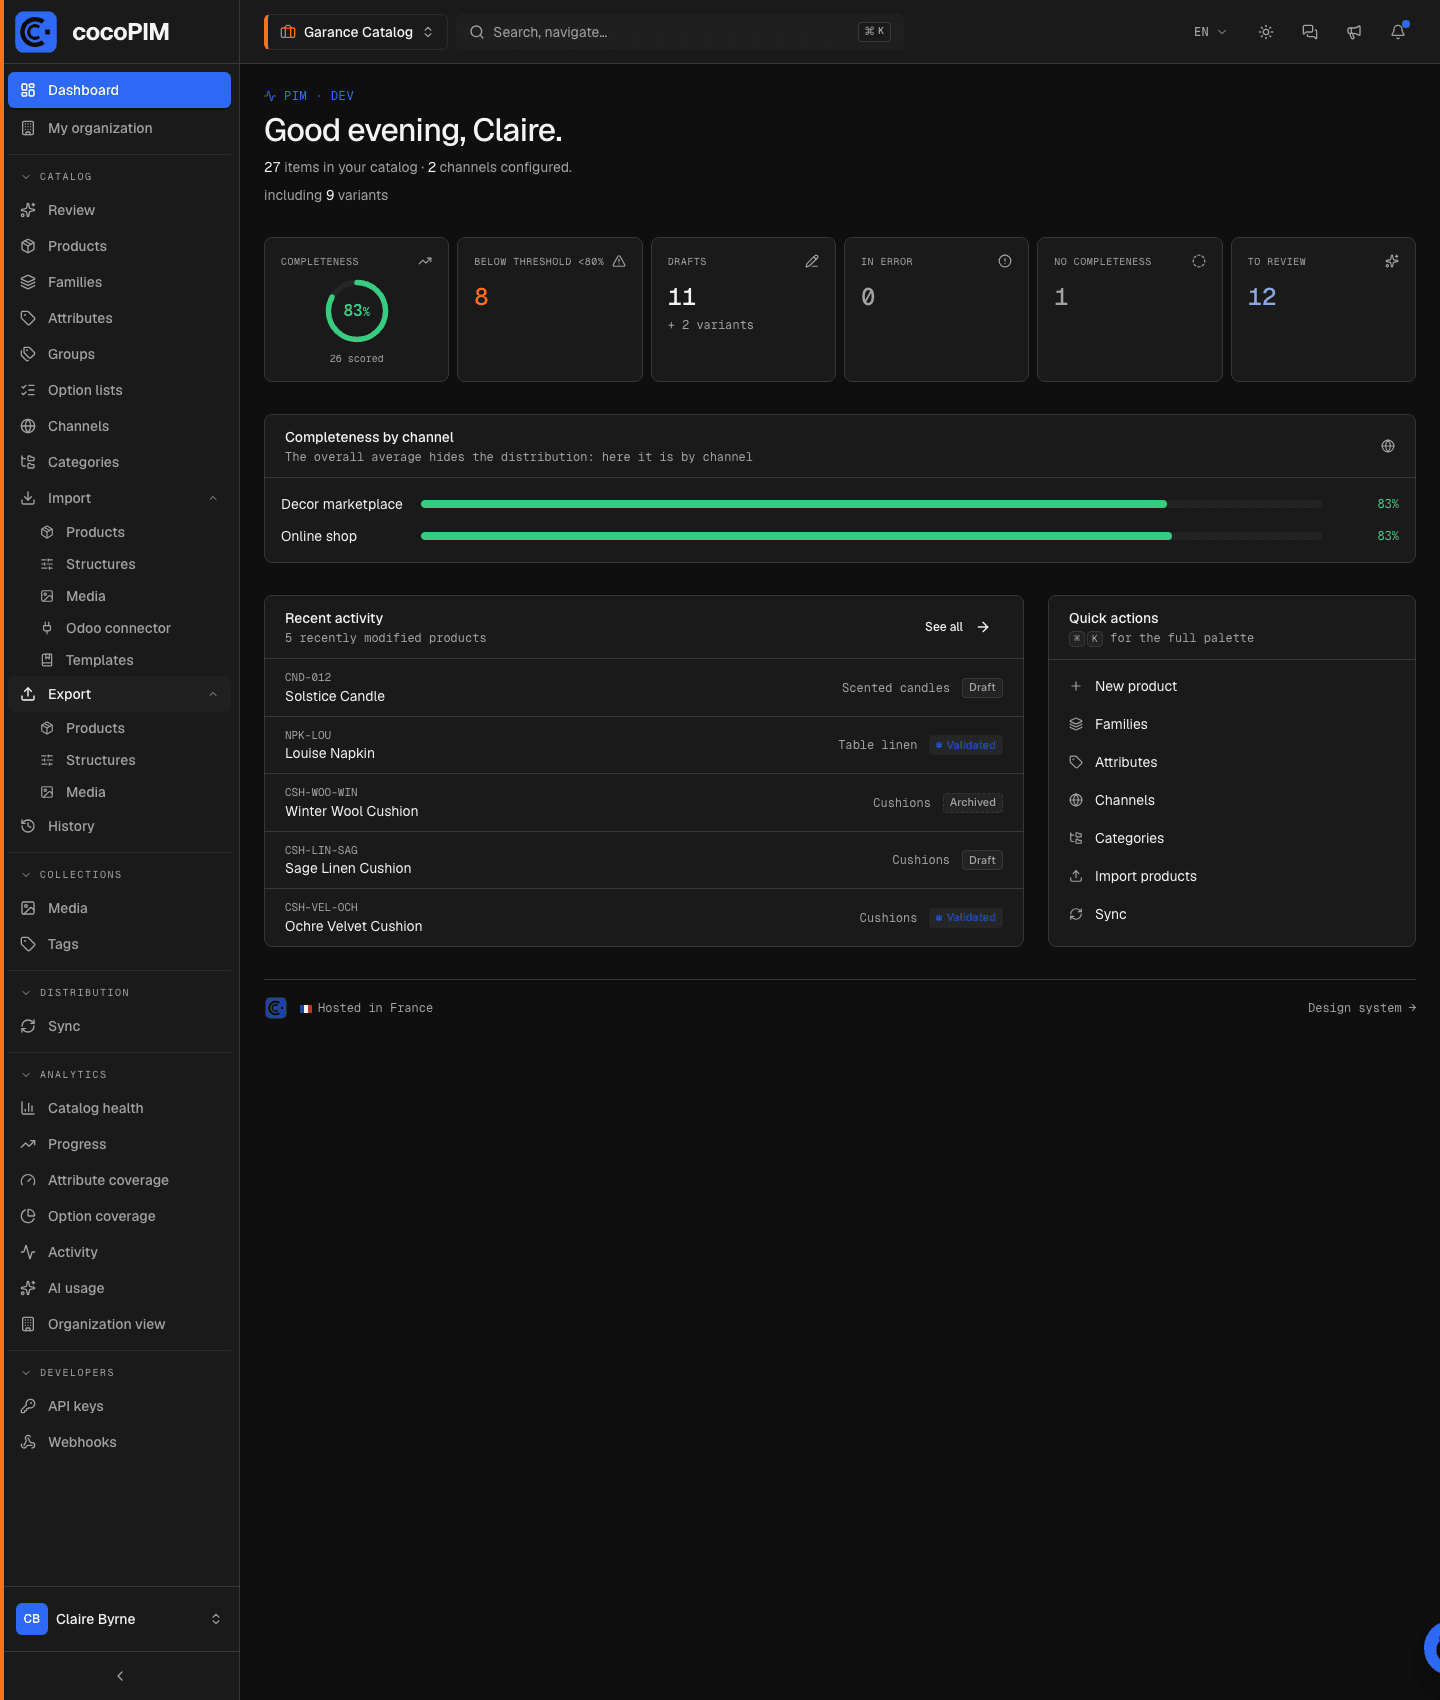Open the chat messages icon in header

(1310, 32)
